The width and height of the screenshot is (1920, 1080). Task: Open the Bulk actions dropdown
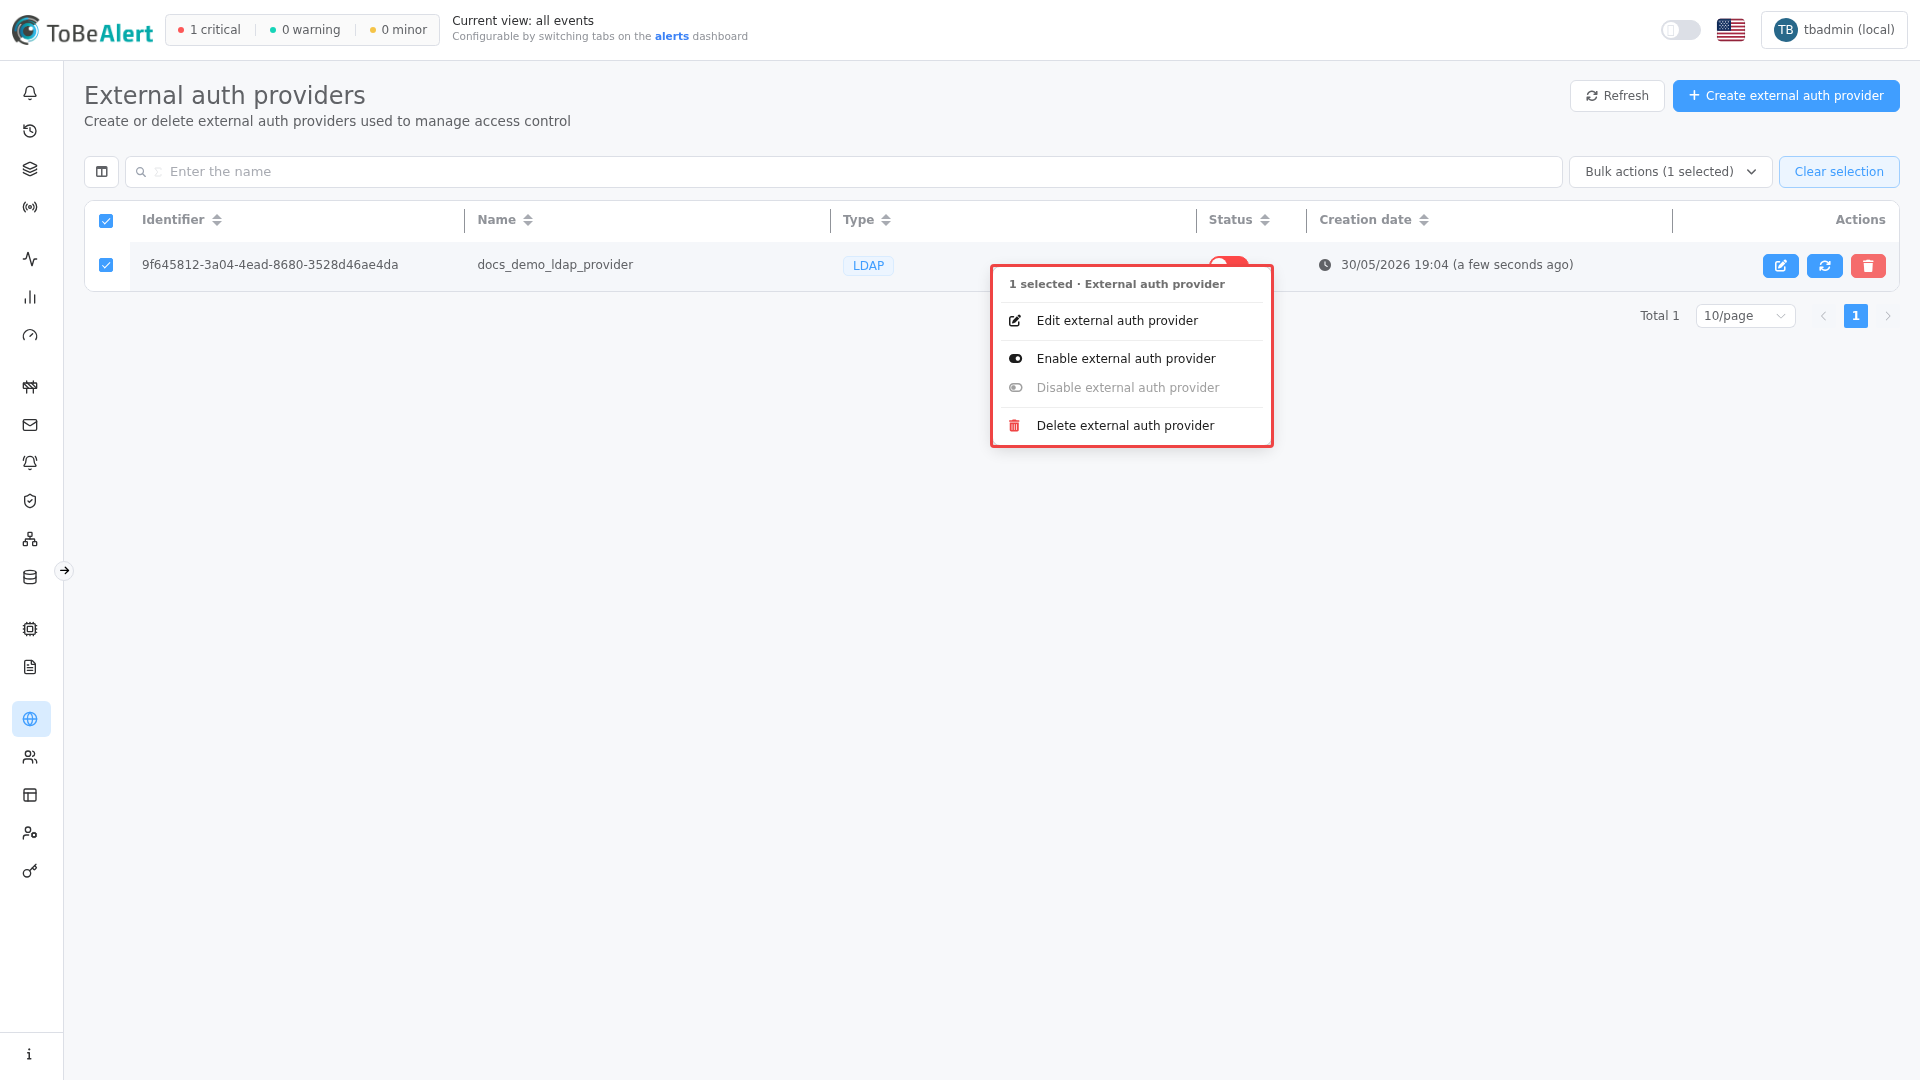1670,172
